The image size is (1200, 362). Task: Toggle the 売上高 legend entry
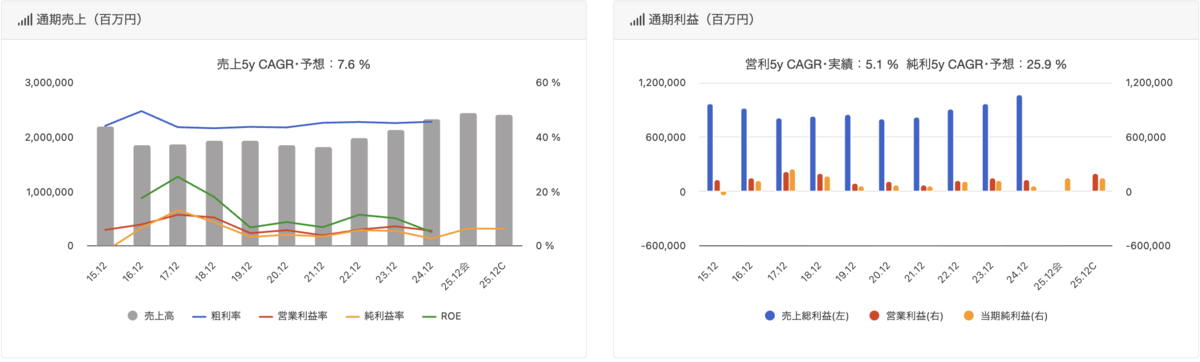click(150, 316)
